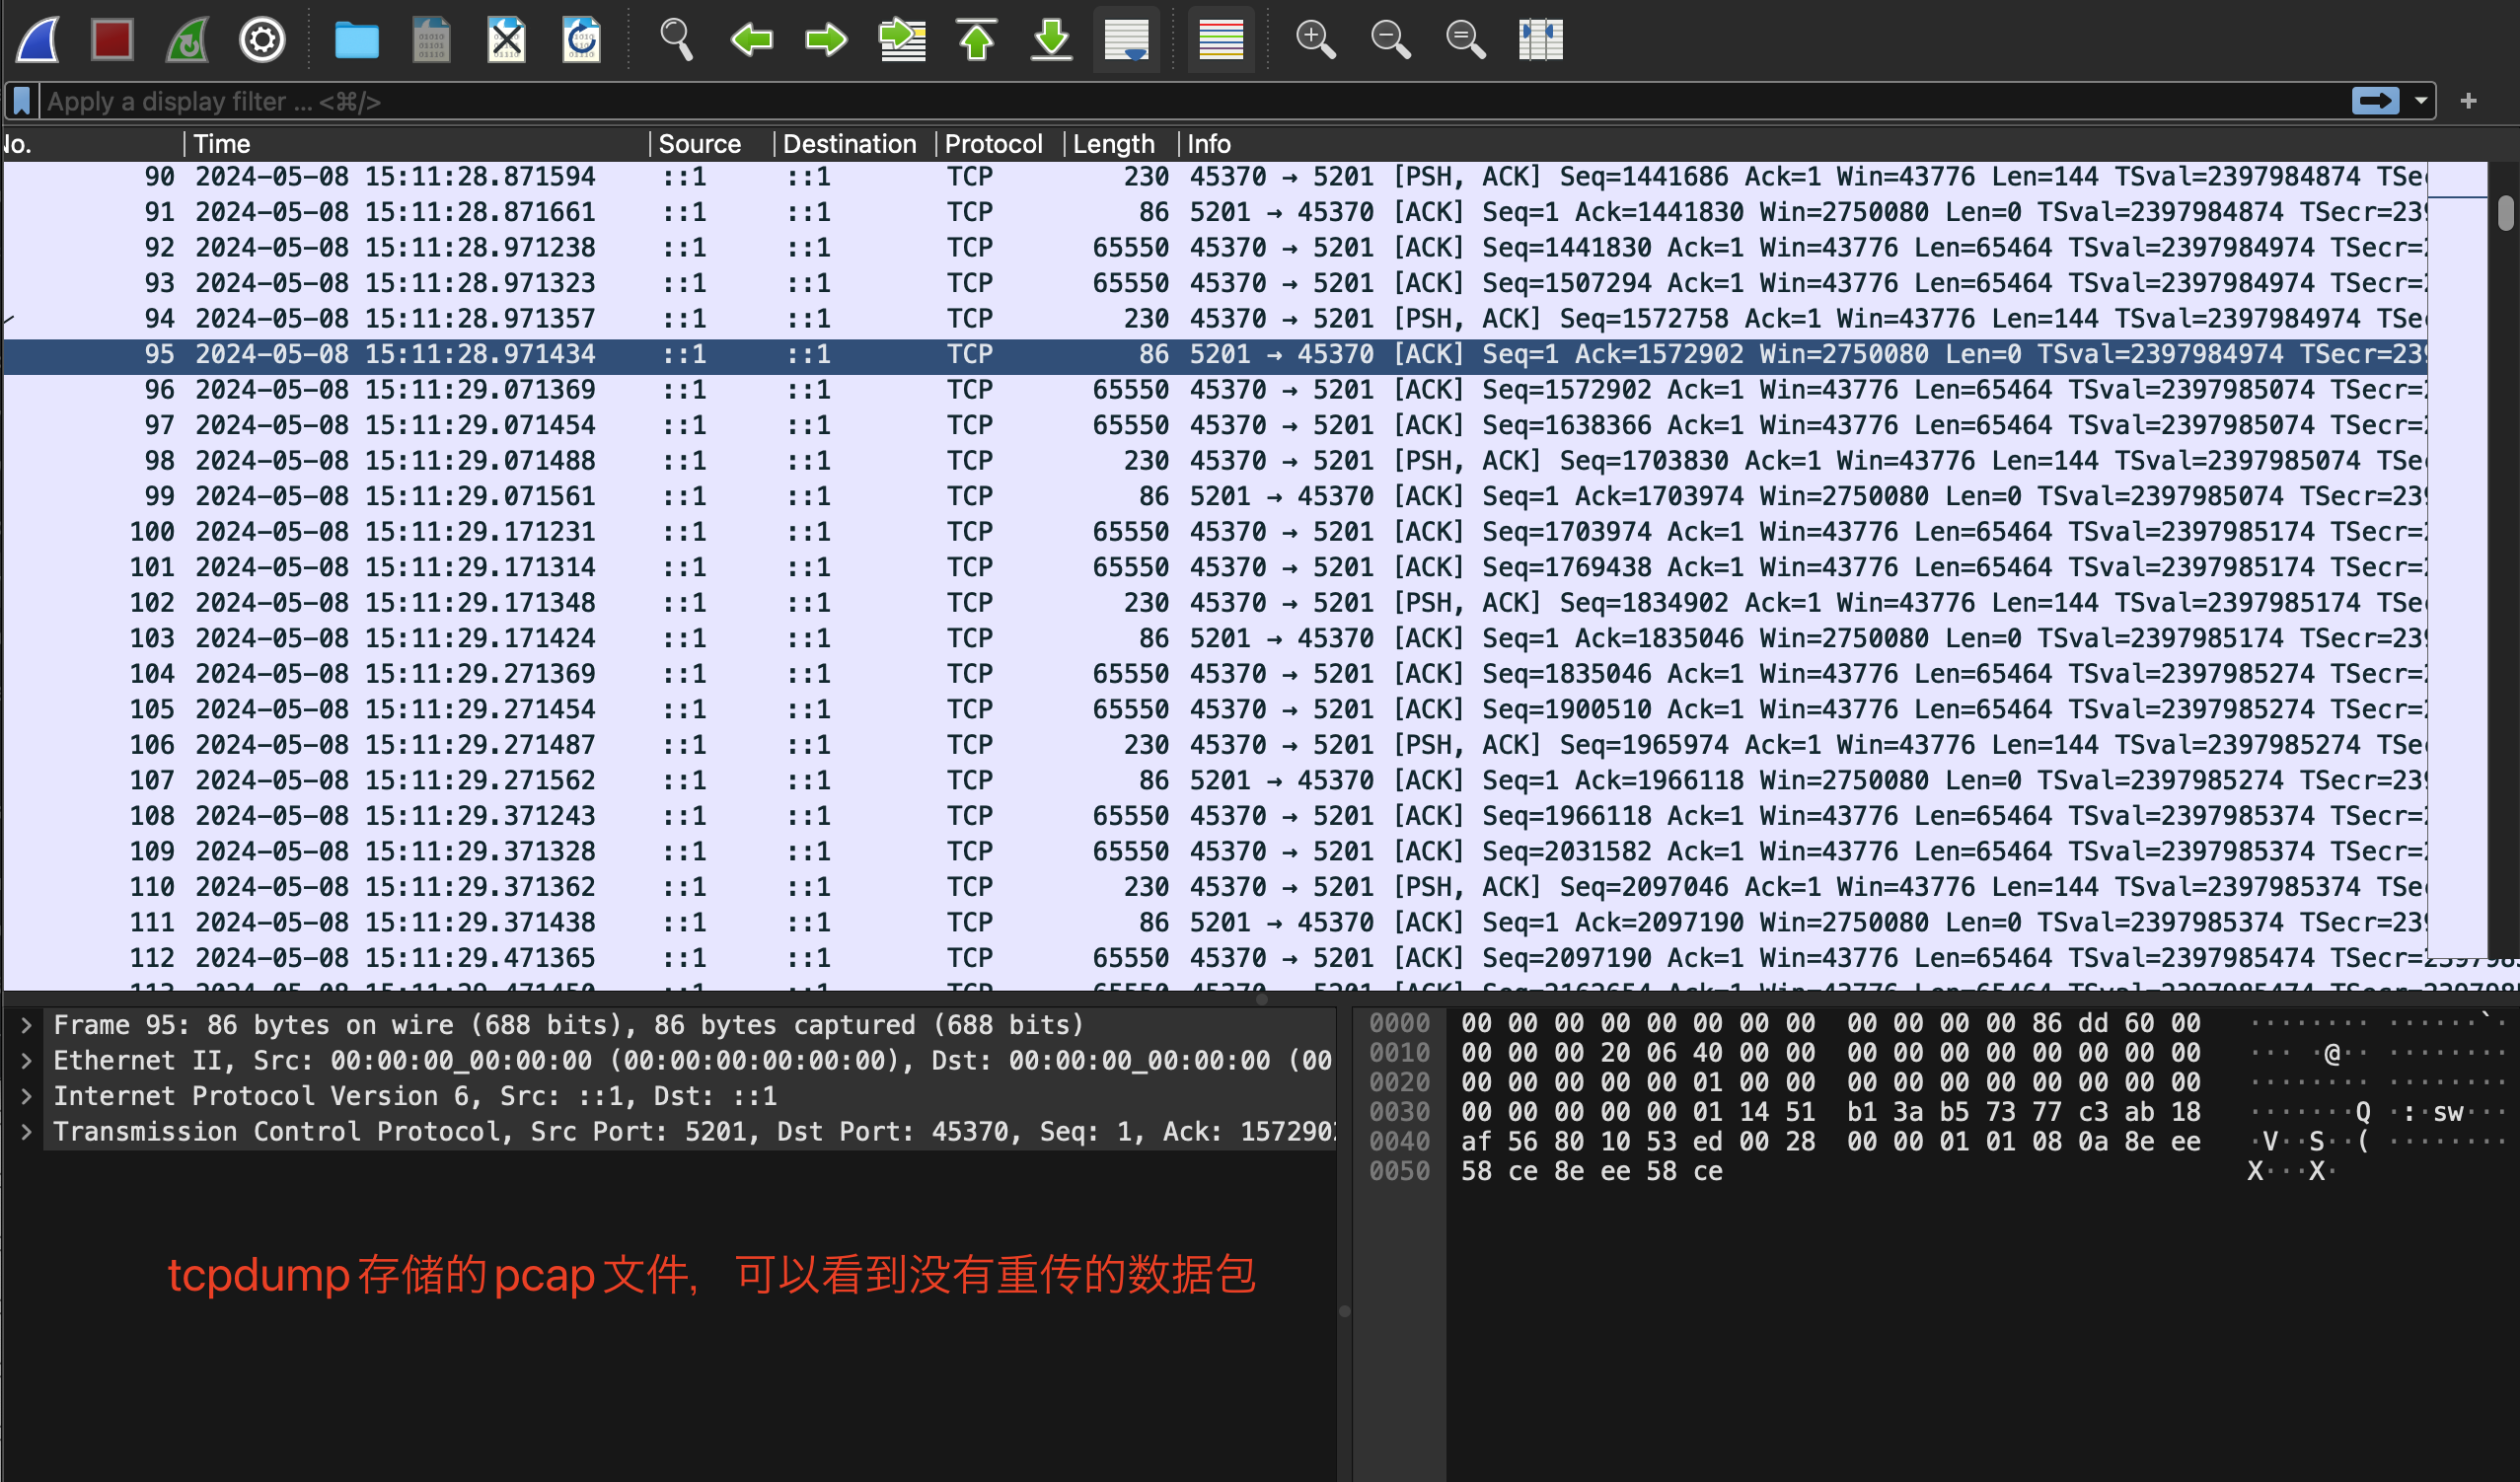This screenshot has height=1482, width=2520.
Task: Apply display filter with blue arrow button
Action: [2375, 101]
